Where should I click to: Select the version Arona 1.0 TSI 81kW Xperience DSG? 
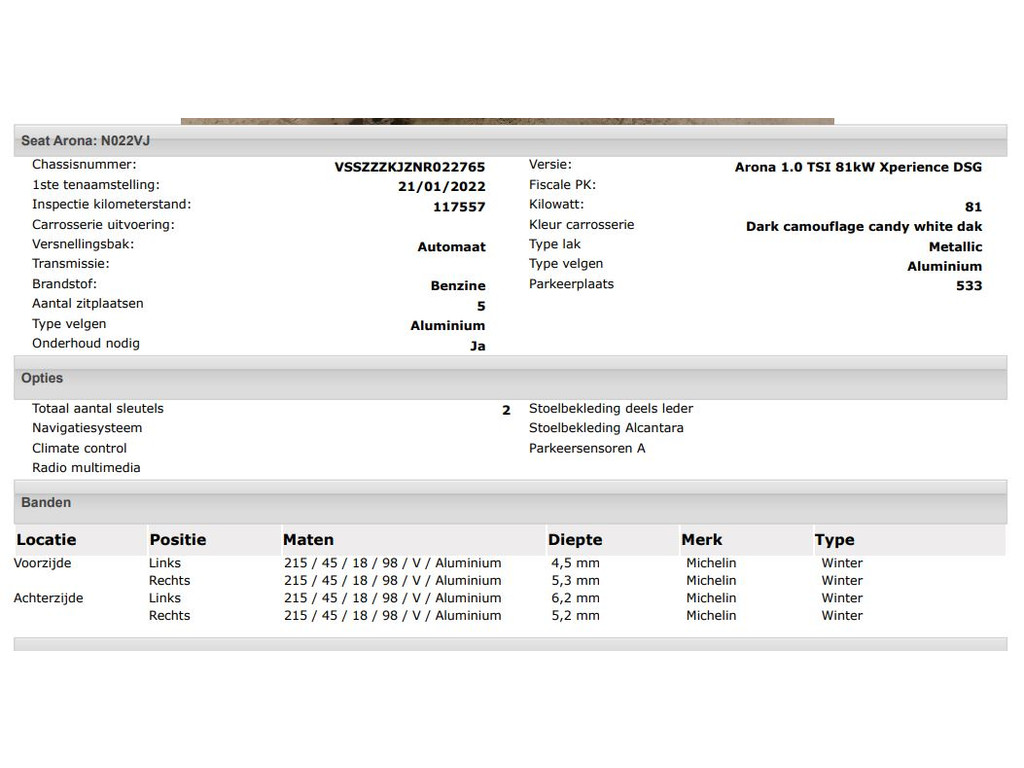click(858, 167)
